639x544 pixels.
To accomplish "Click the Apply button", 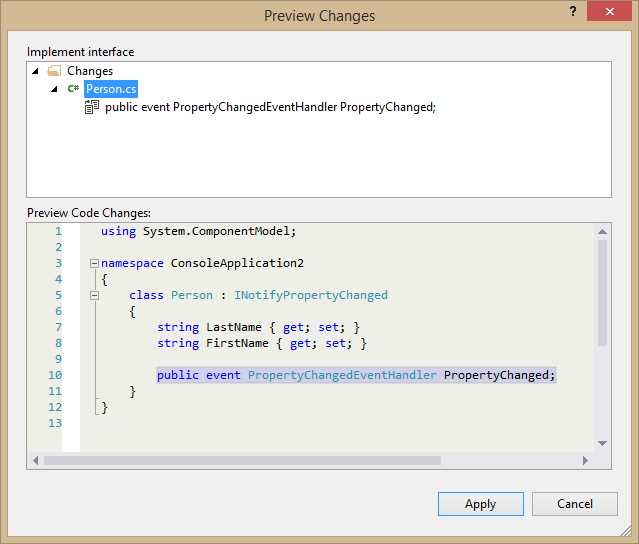I will point(480,504).
